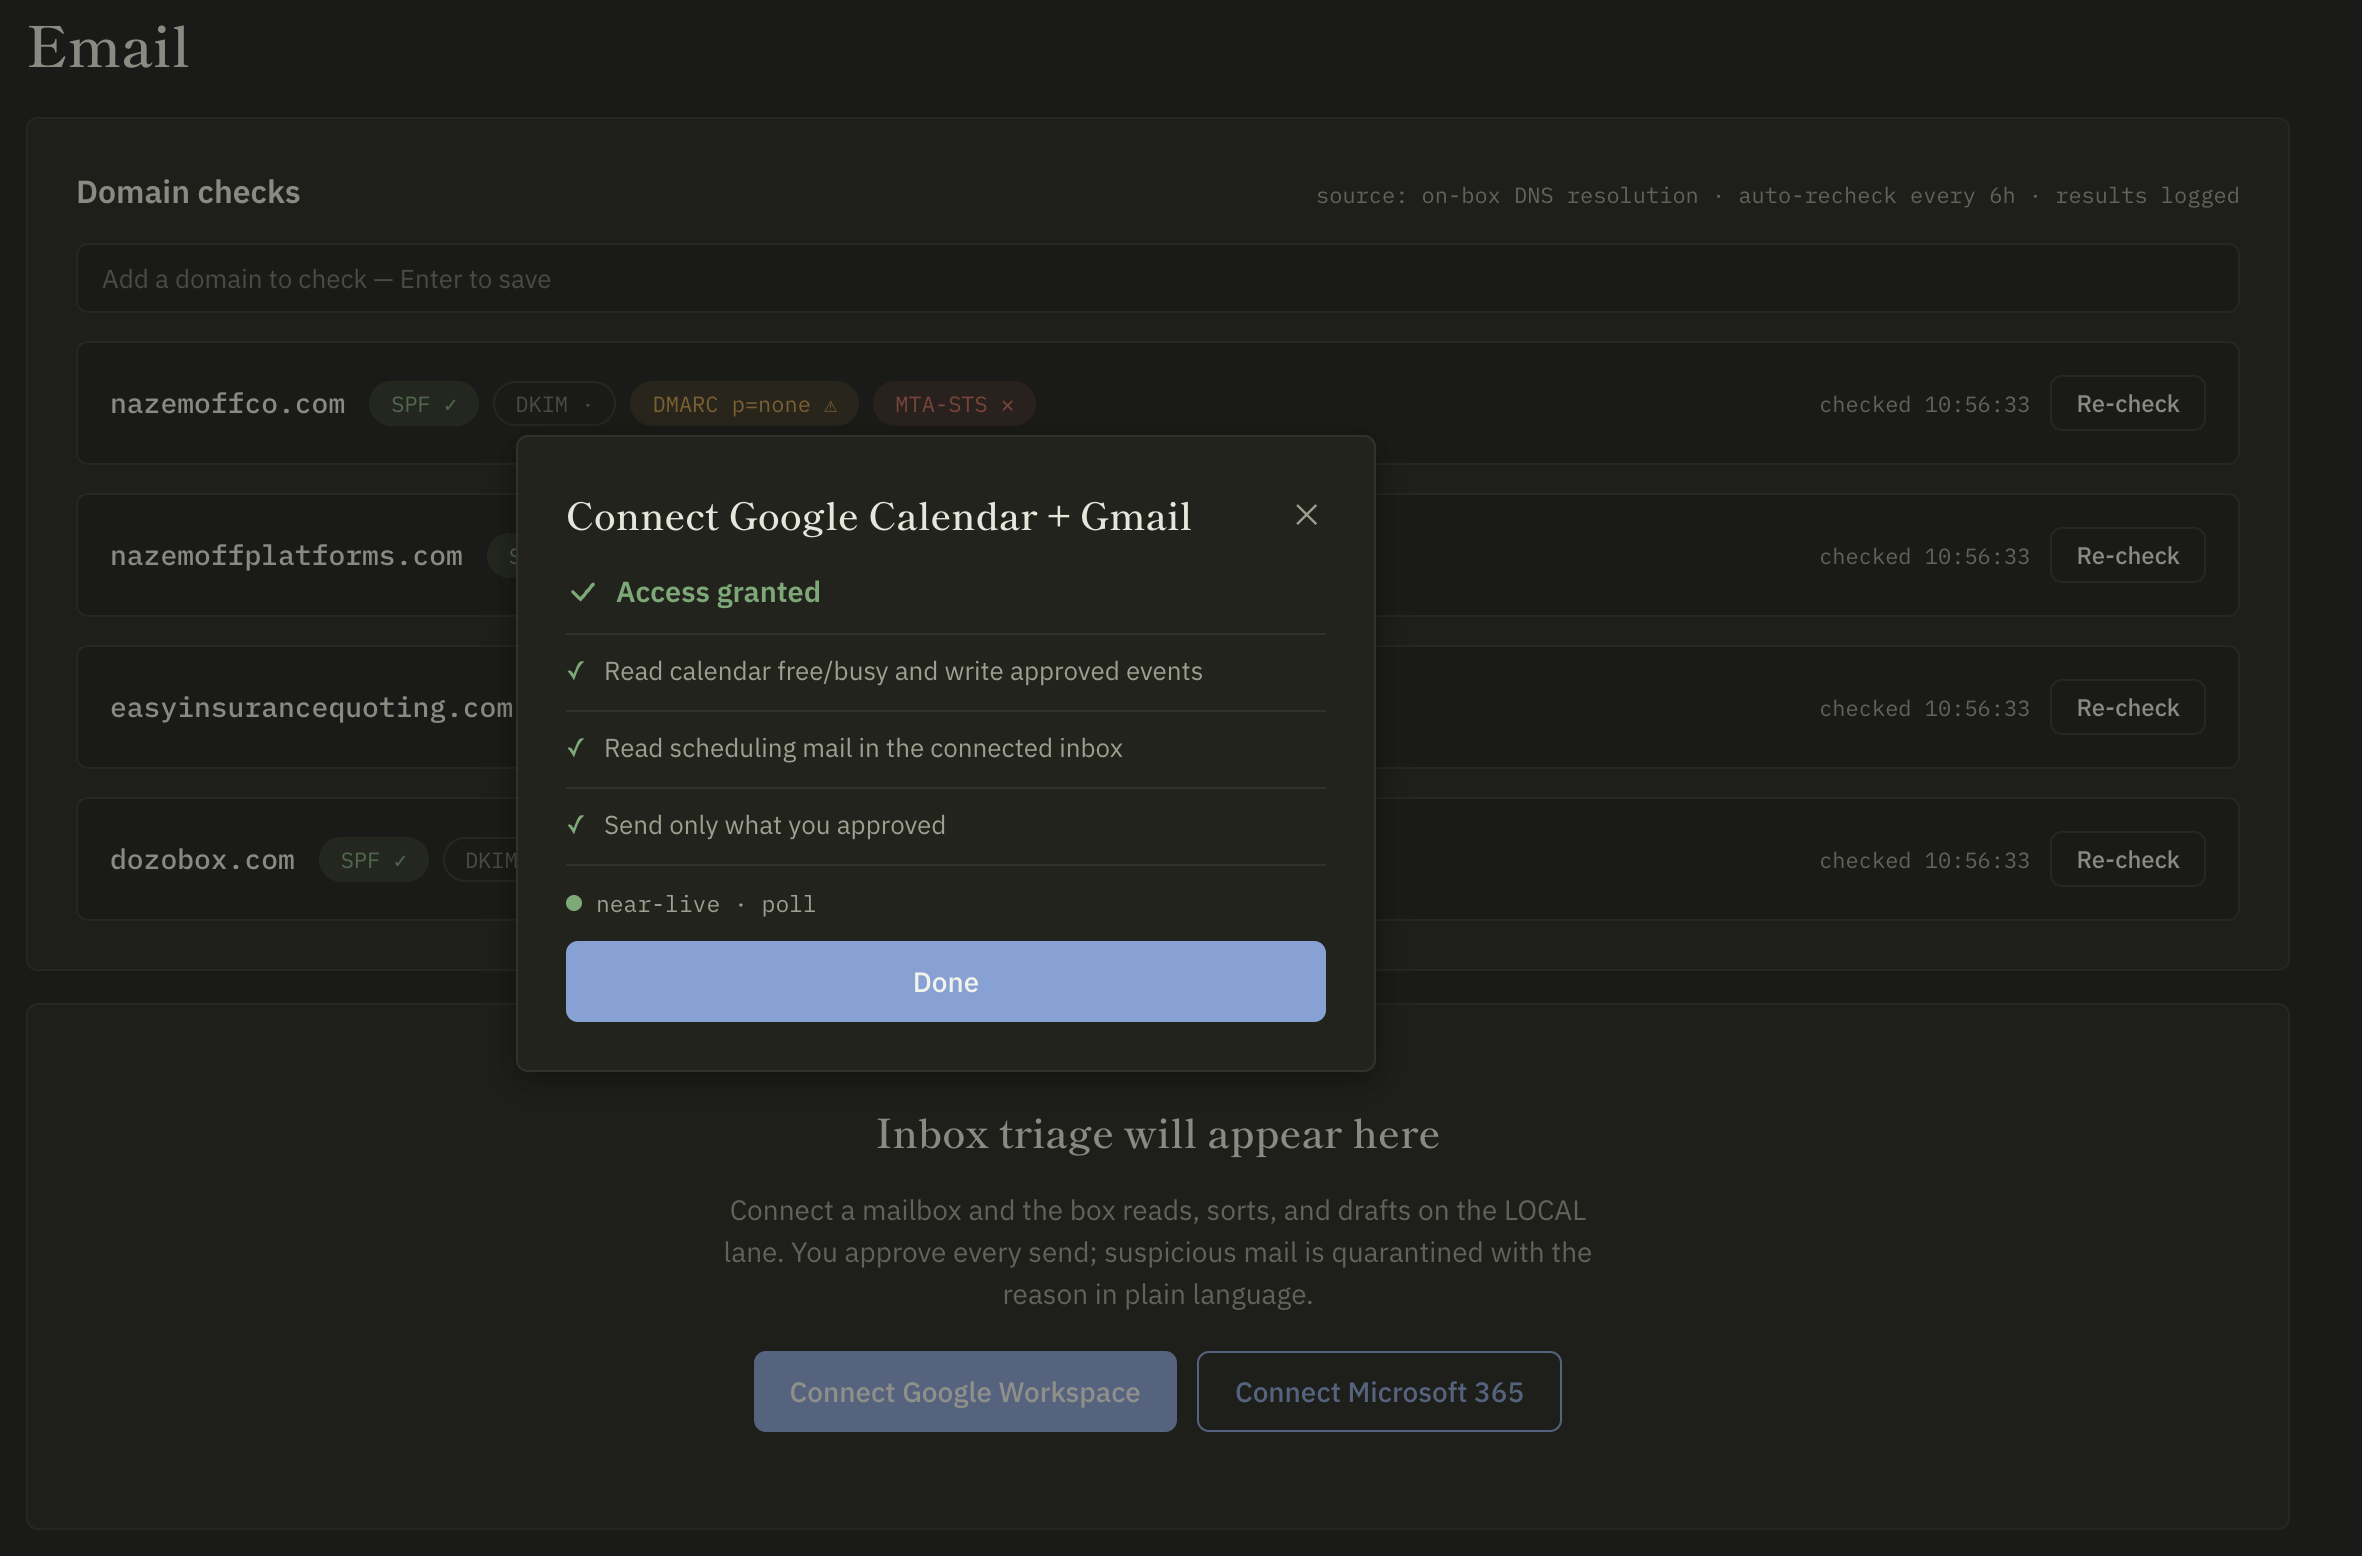Click the 'source: on-box DNS resolution' note

[x=1507, y=196]
